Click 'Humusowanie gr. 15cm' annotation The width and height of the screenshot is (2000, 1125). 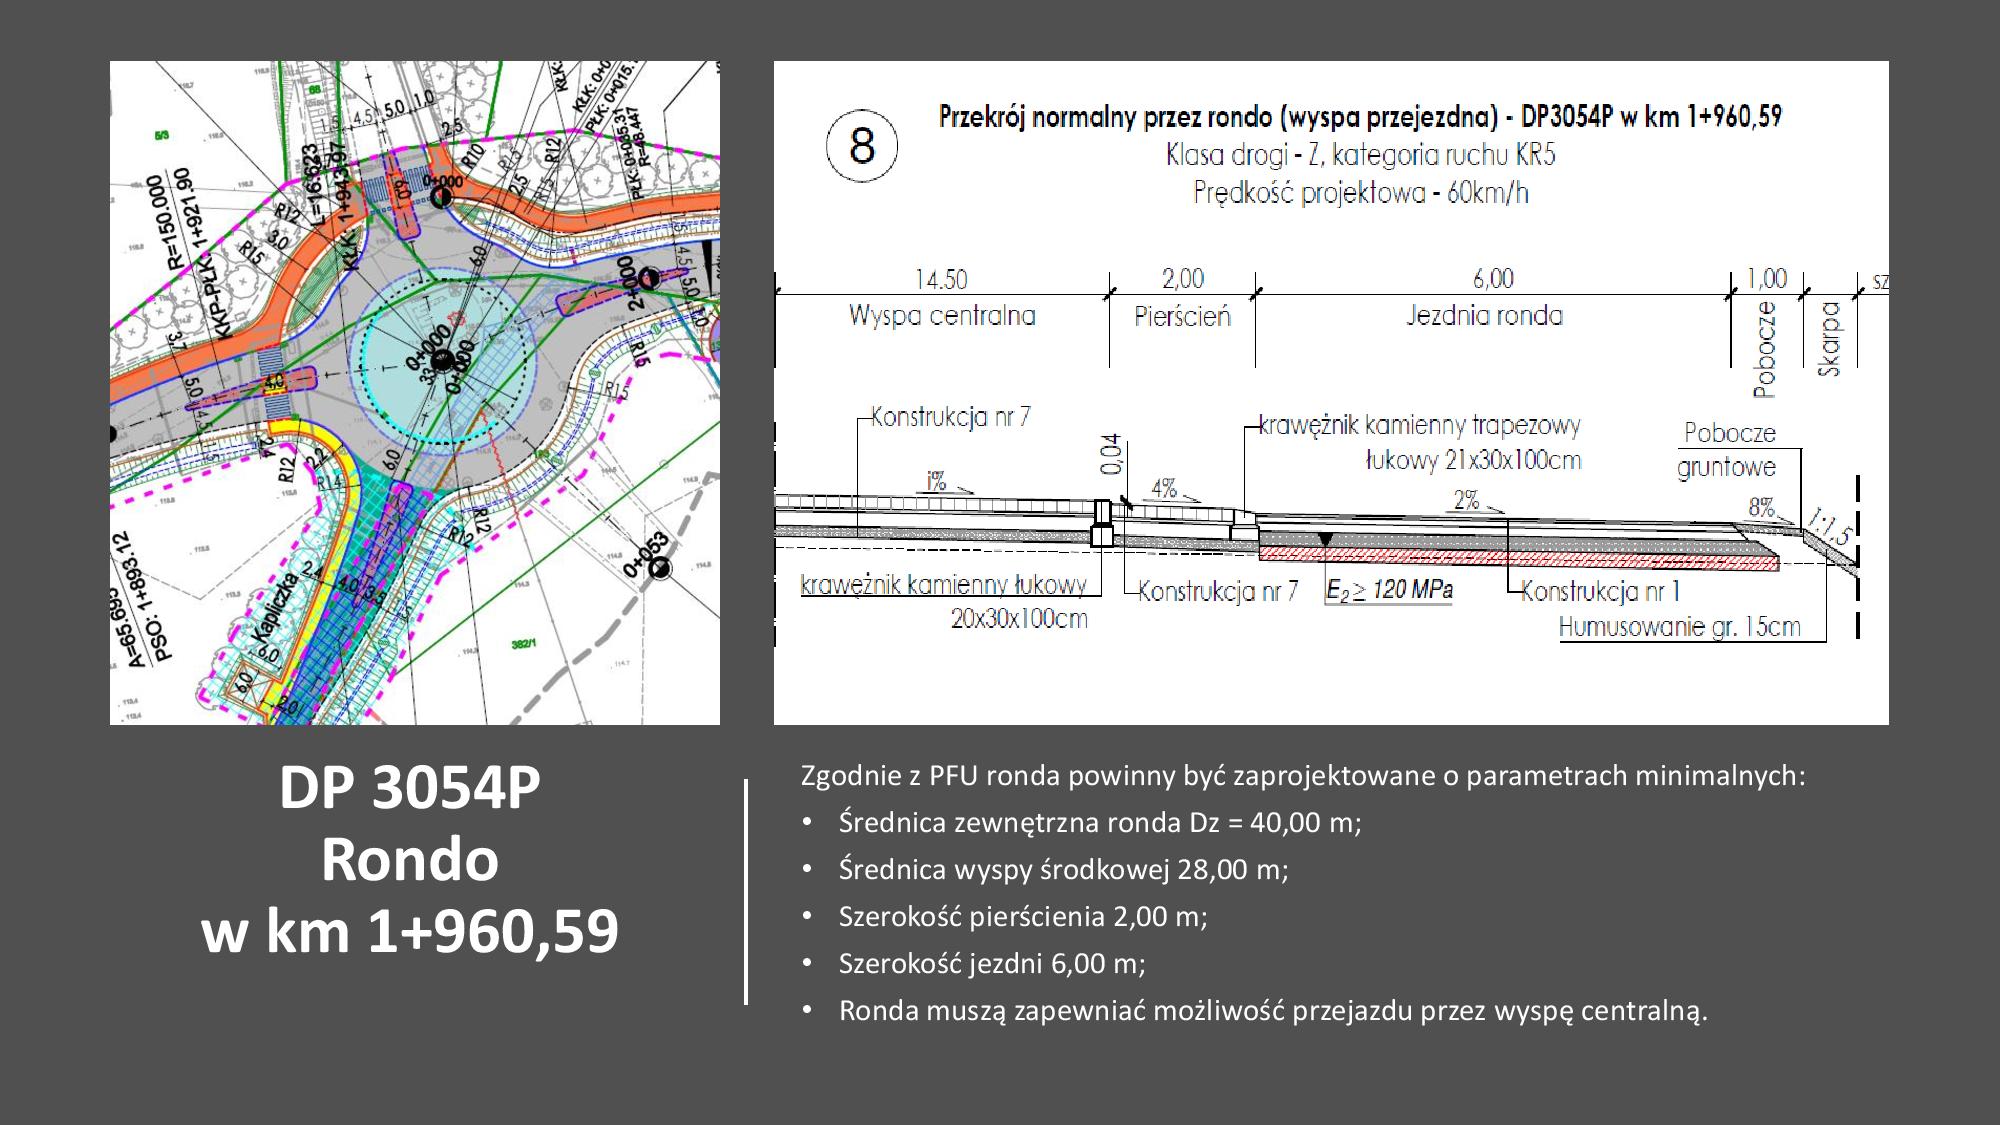[x=1680, y=628]
